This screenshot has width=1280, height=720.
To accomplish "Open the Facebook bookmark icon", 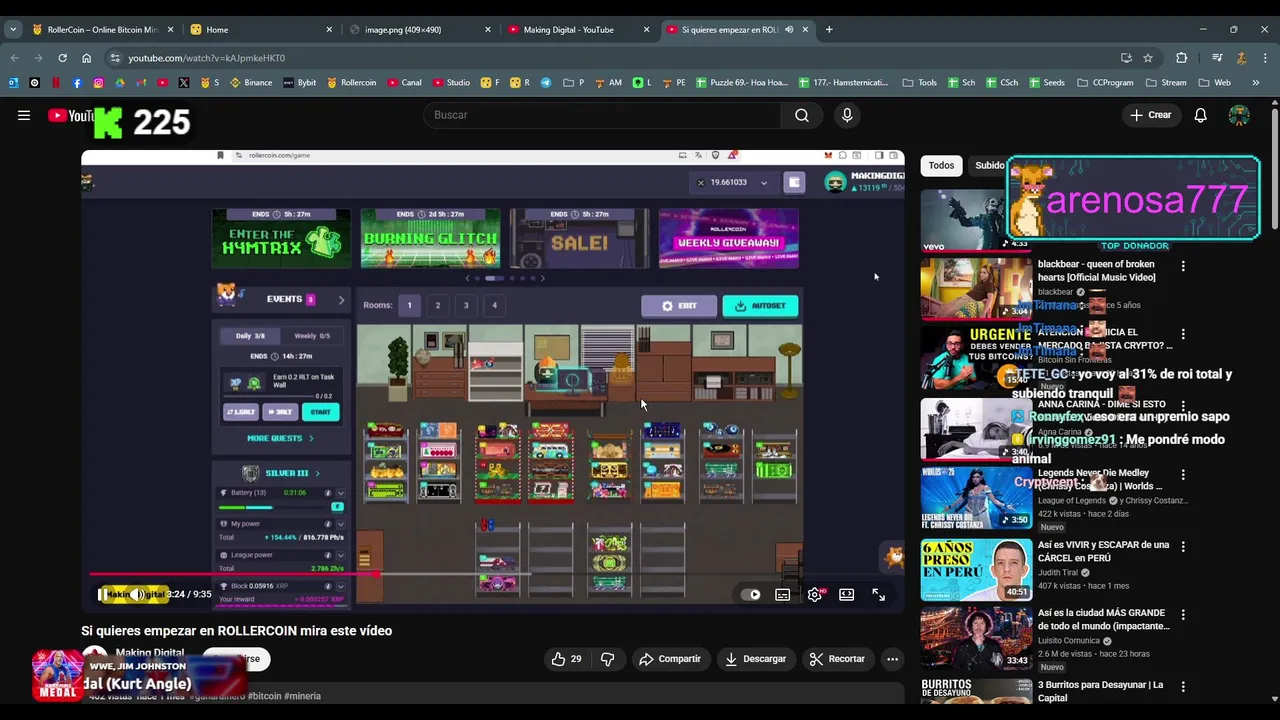I will click(77, 82).
